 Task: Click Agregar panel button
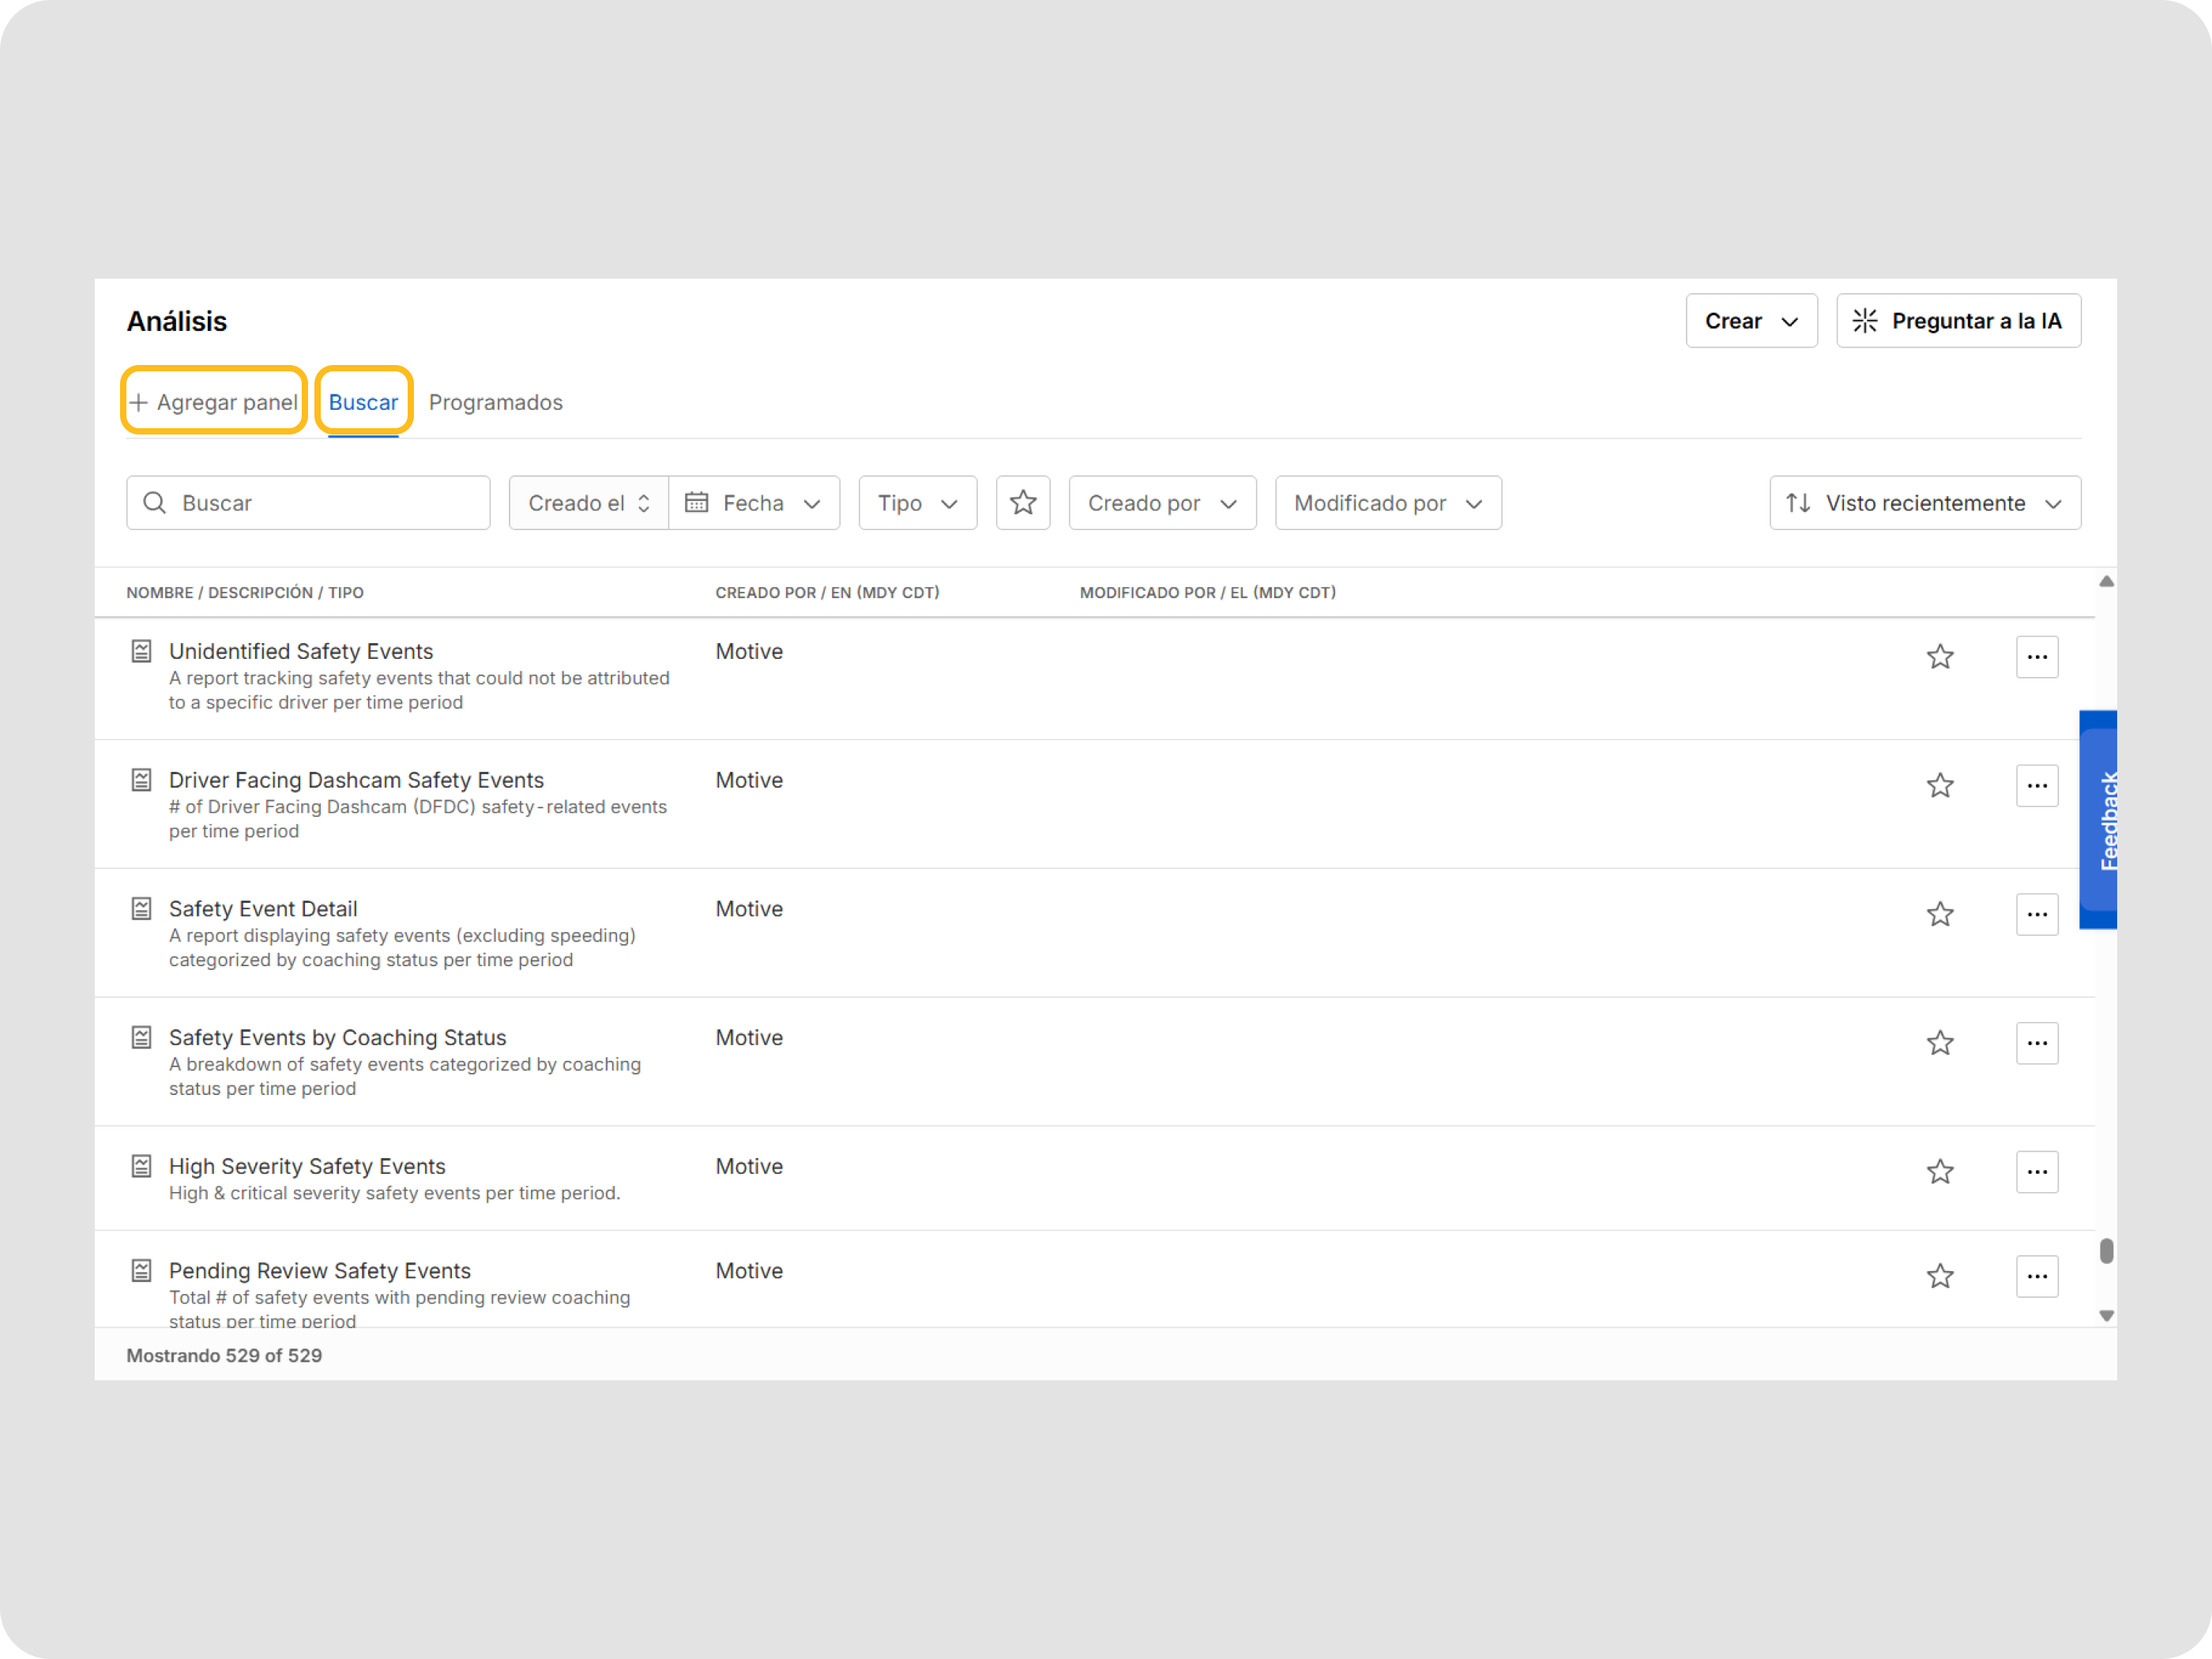coord(214,402)
